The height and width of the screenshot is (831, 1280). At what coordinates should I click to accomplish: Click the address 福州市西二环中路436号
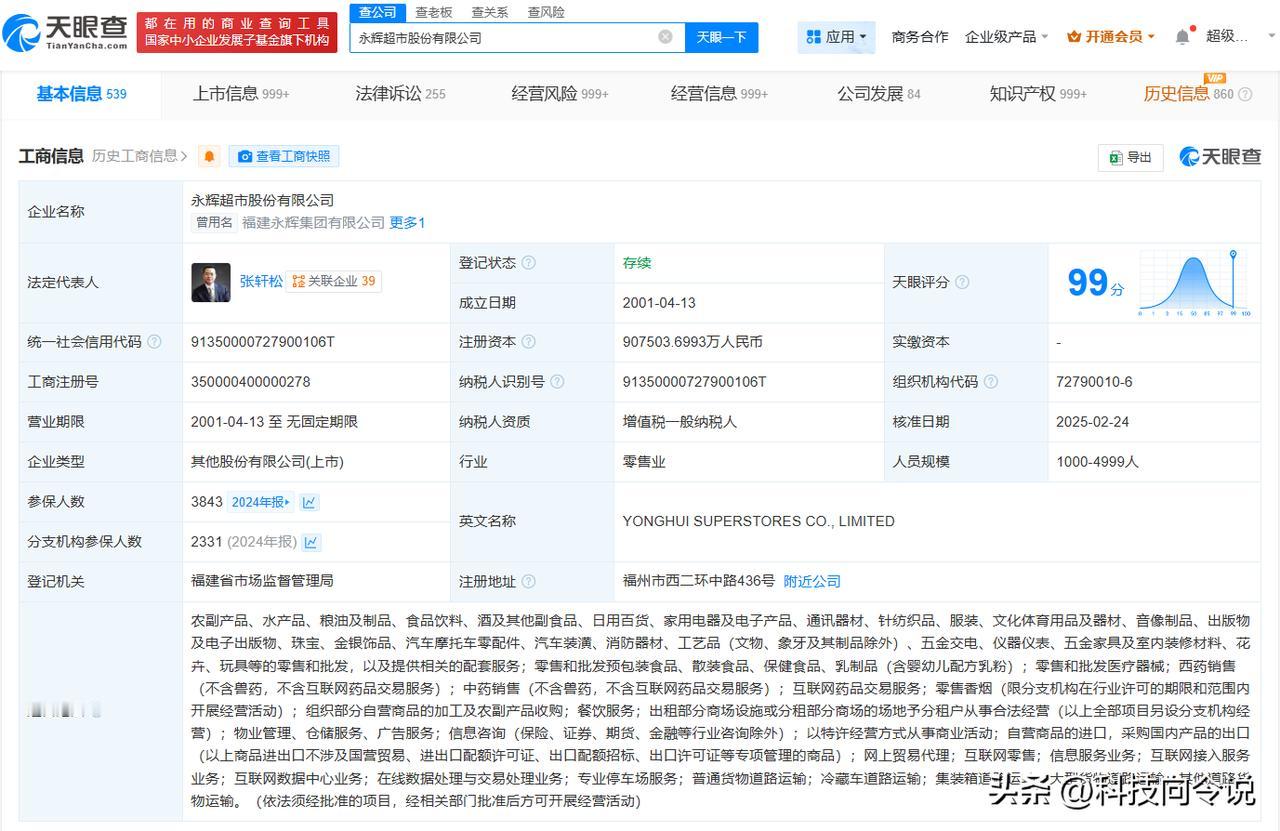point(698,581)
